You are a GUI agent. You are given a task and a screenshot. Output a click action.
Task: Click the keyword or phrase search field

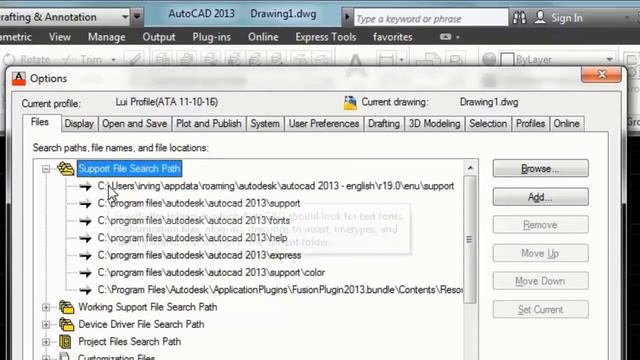tap(431, 18)
